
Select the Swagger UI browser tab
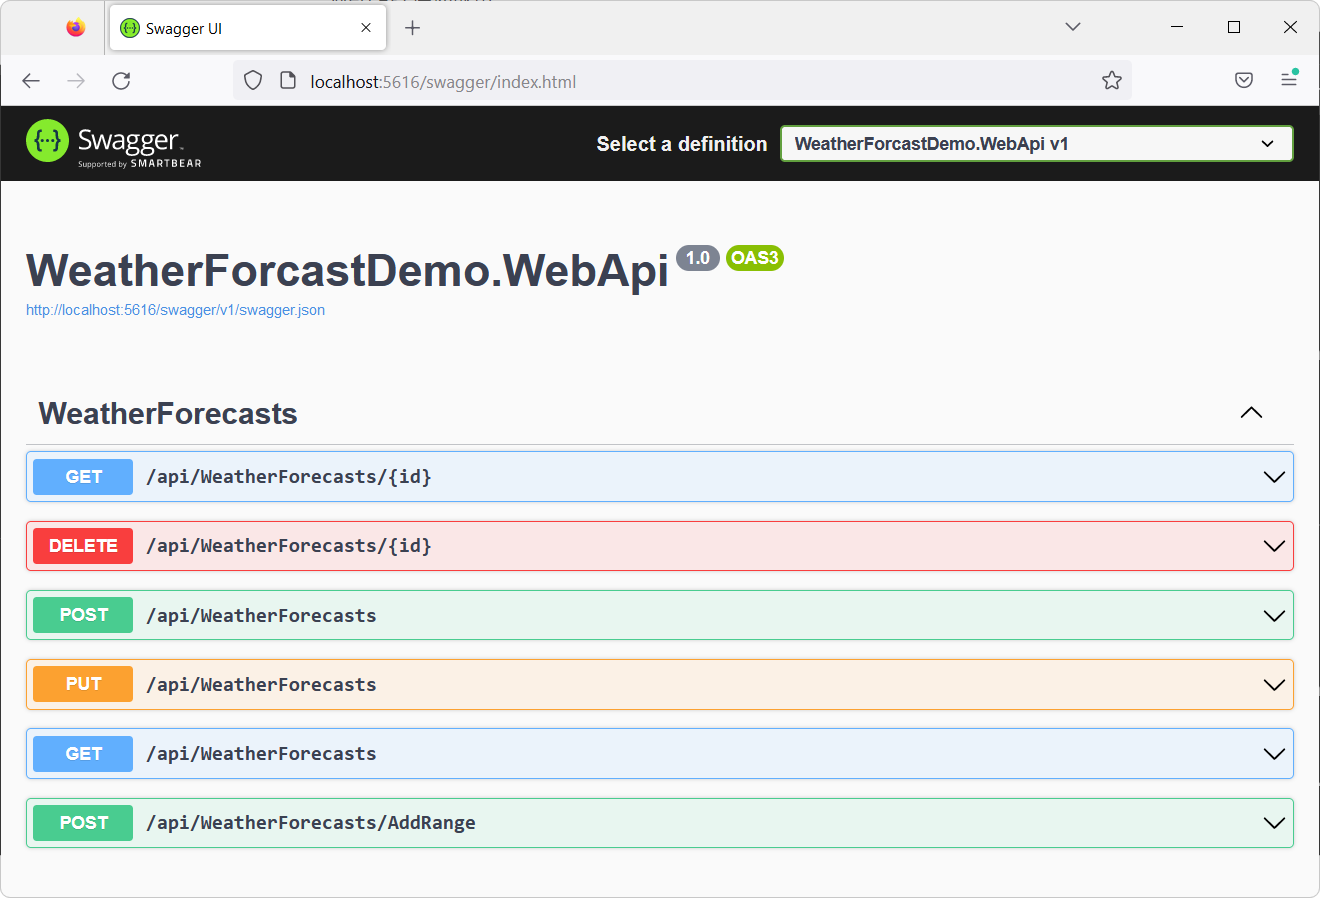[247, 29]
